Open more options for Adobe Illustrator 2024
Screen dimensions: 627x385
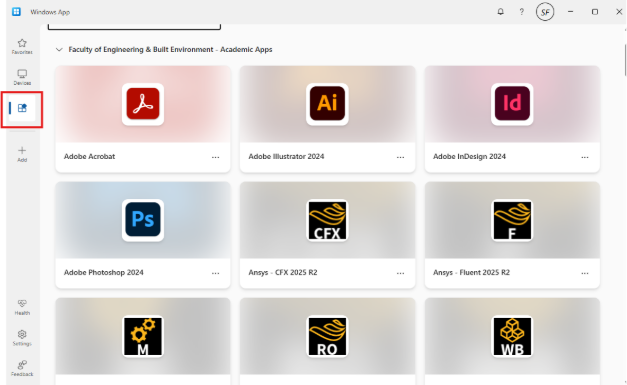tap(400, 157)
